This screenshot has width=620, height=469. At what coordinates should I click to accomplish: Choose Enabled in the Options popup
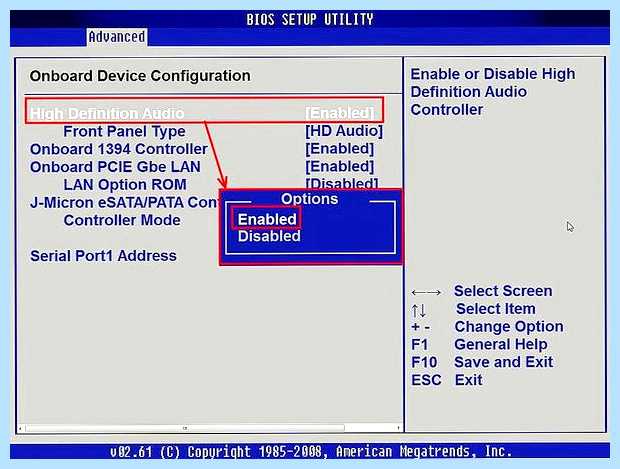pyautogui.click(x=267, y=219)
